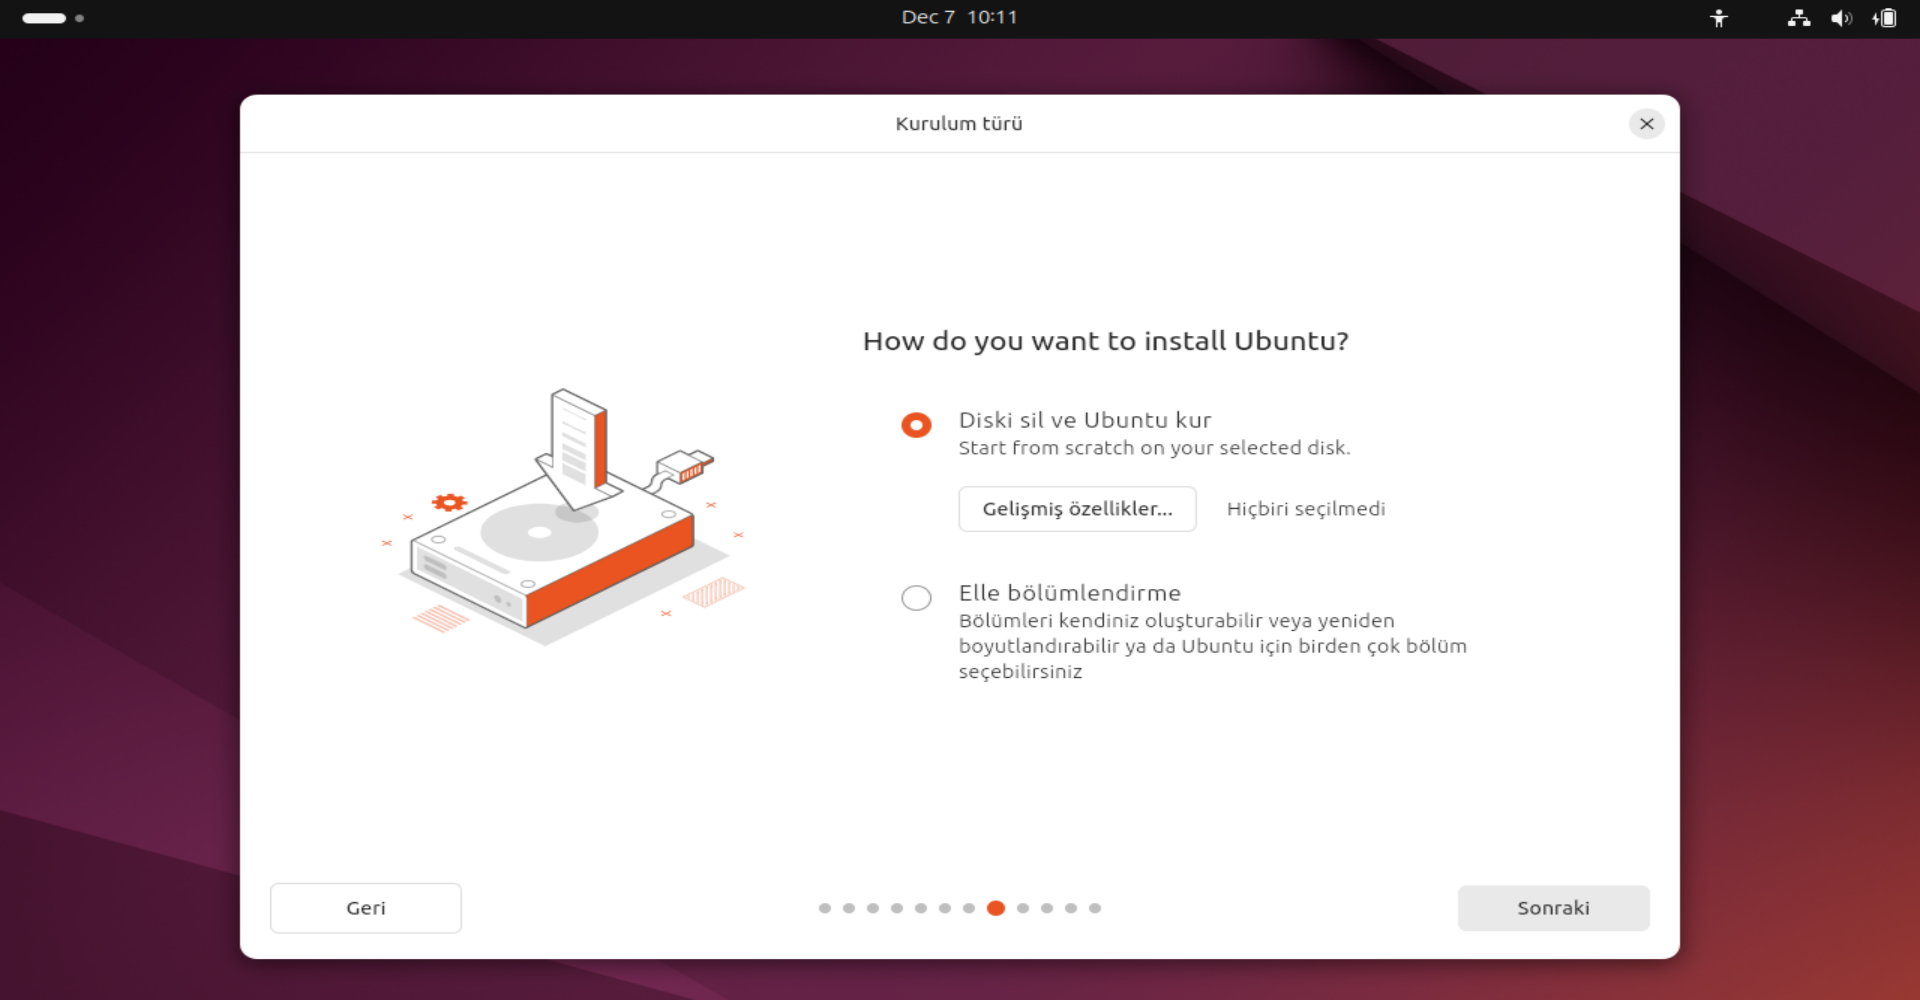Open the accessibility menu icon
1920x1000 pixels.
[x=1718, y=18]
